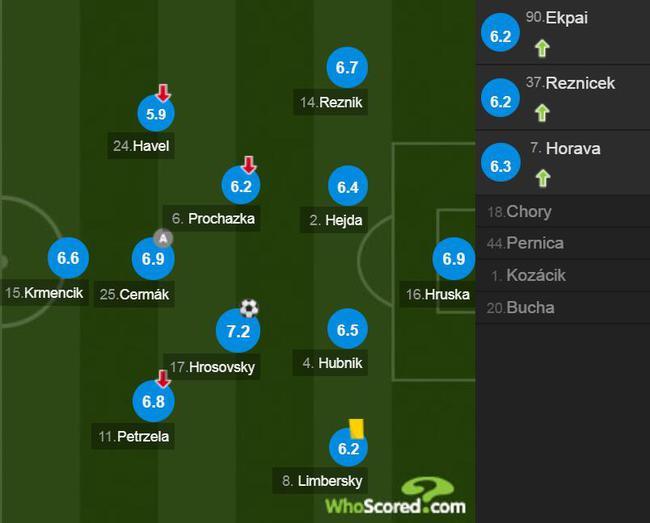Click the goal ball icon on Hrosovsky
The width and height of the screenshot is (650, 523).
point(249,308)
